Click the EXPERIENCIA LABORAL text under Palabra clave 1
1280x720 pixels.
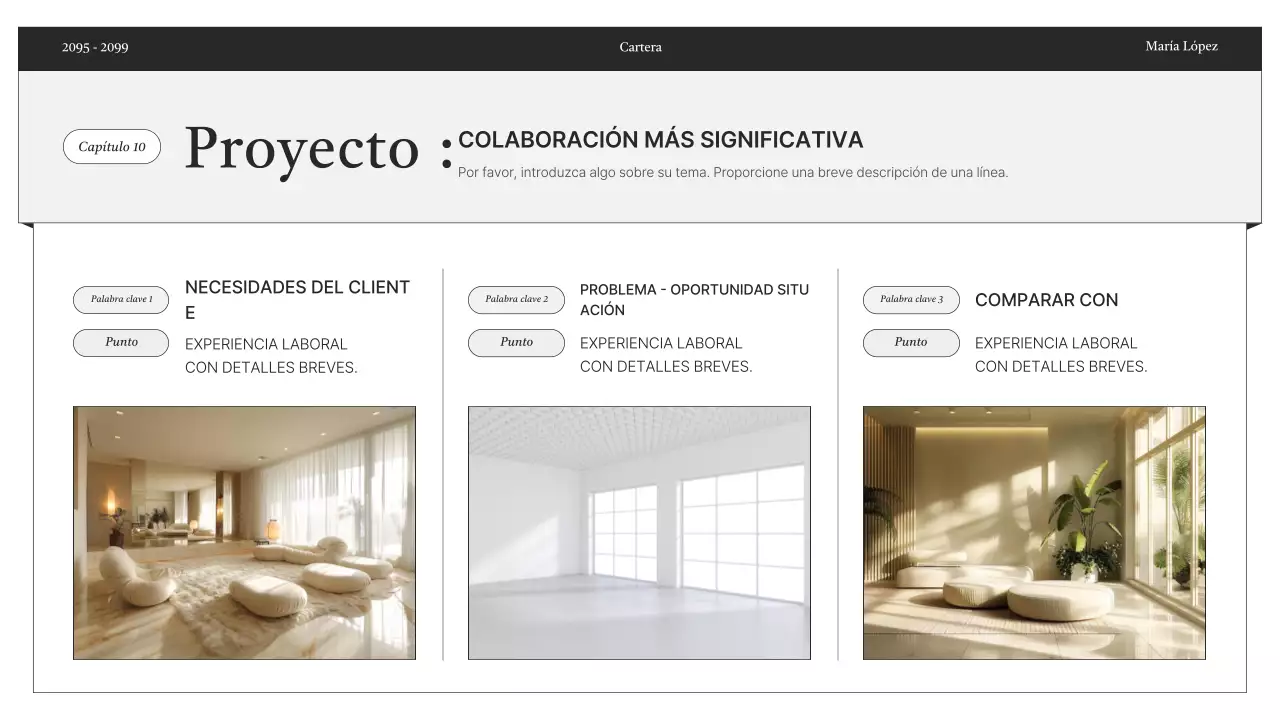point(265,343)
